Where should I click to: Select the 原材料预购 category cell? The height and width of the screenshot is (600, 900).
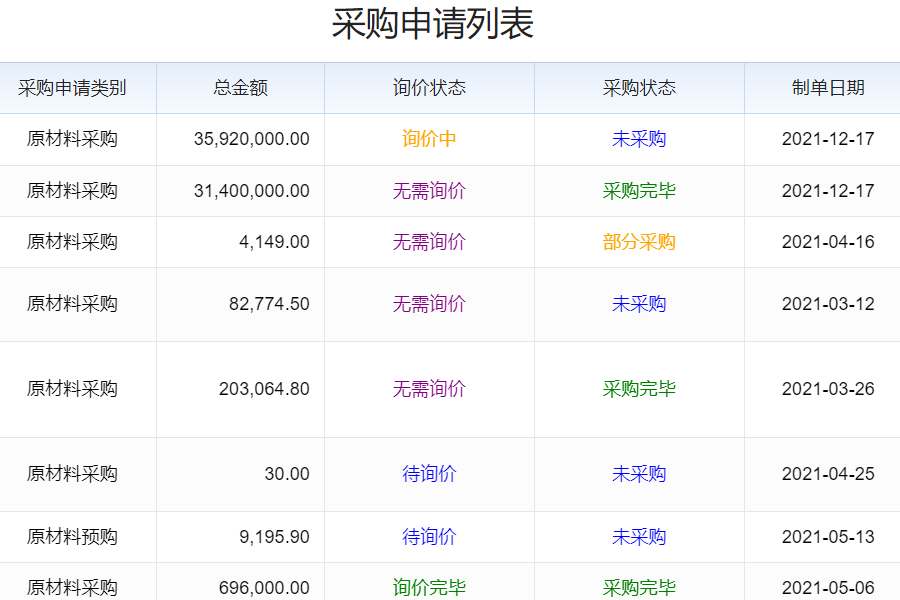[72, 537]
